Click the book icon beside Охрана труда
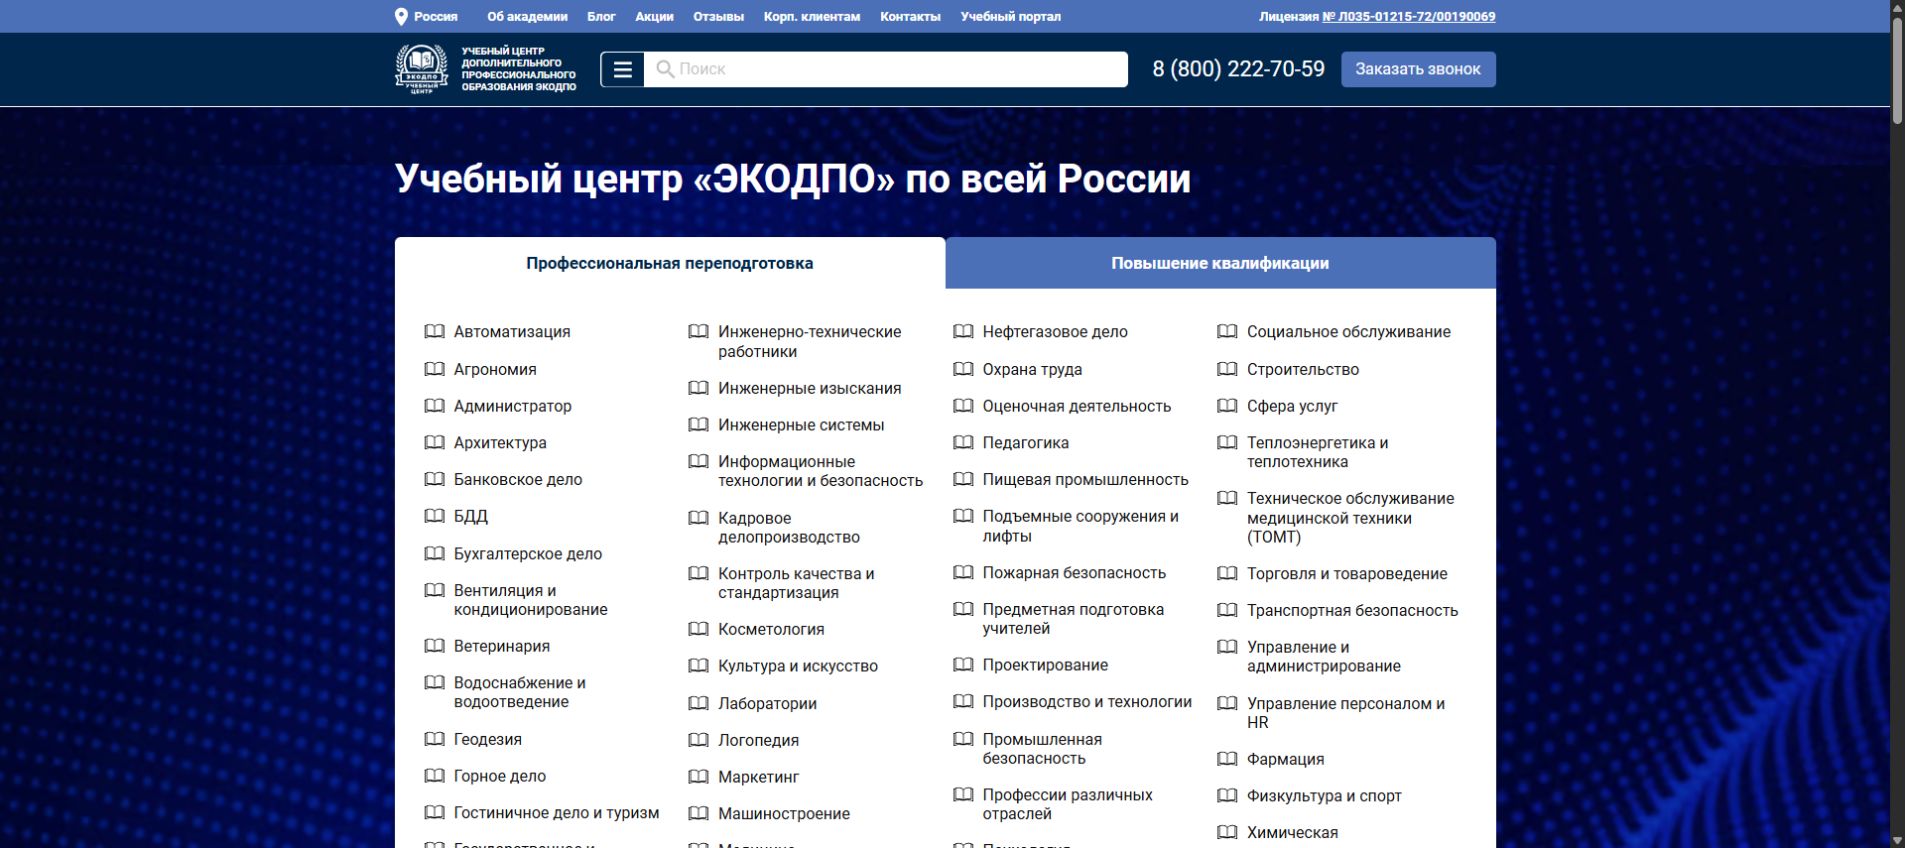The height and width of the screenshot is (848, 1905). [x=963, y=369]
